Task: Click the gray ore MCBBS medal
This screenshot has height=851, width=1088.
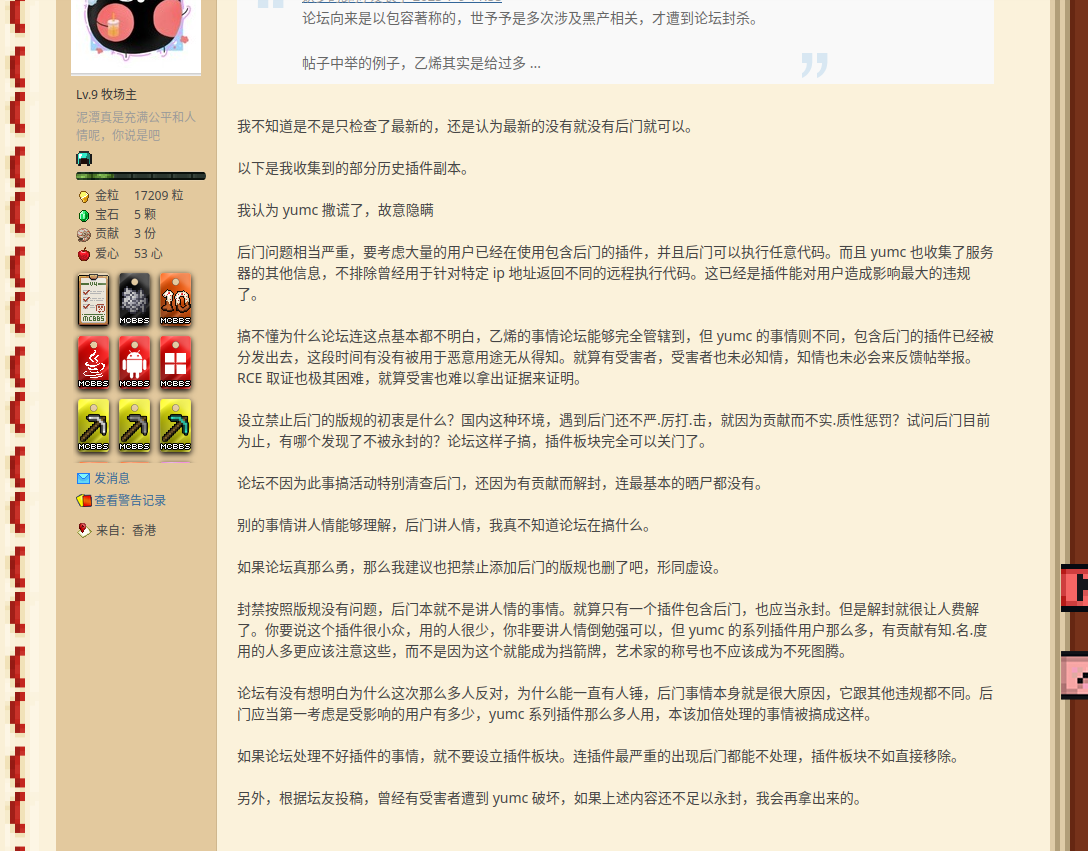Action: (x=134, y=299)
